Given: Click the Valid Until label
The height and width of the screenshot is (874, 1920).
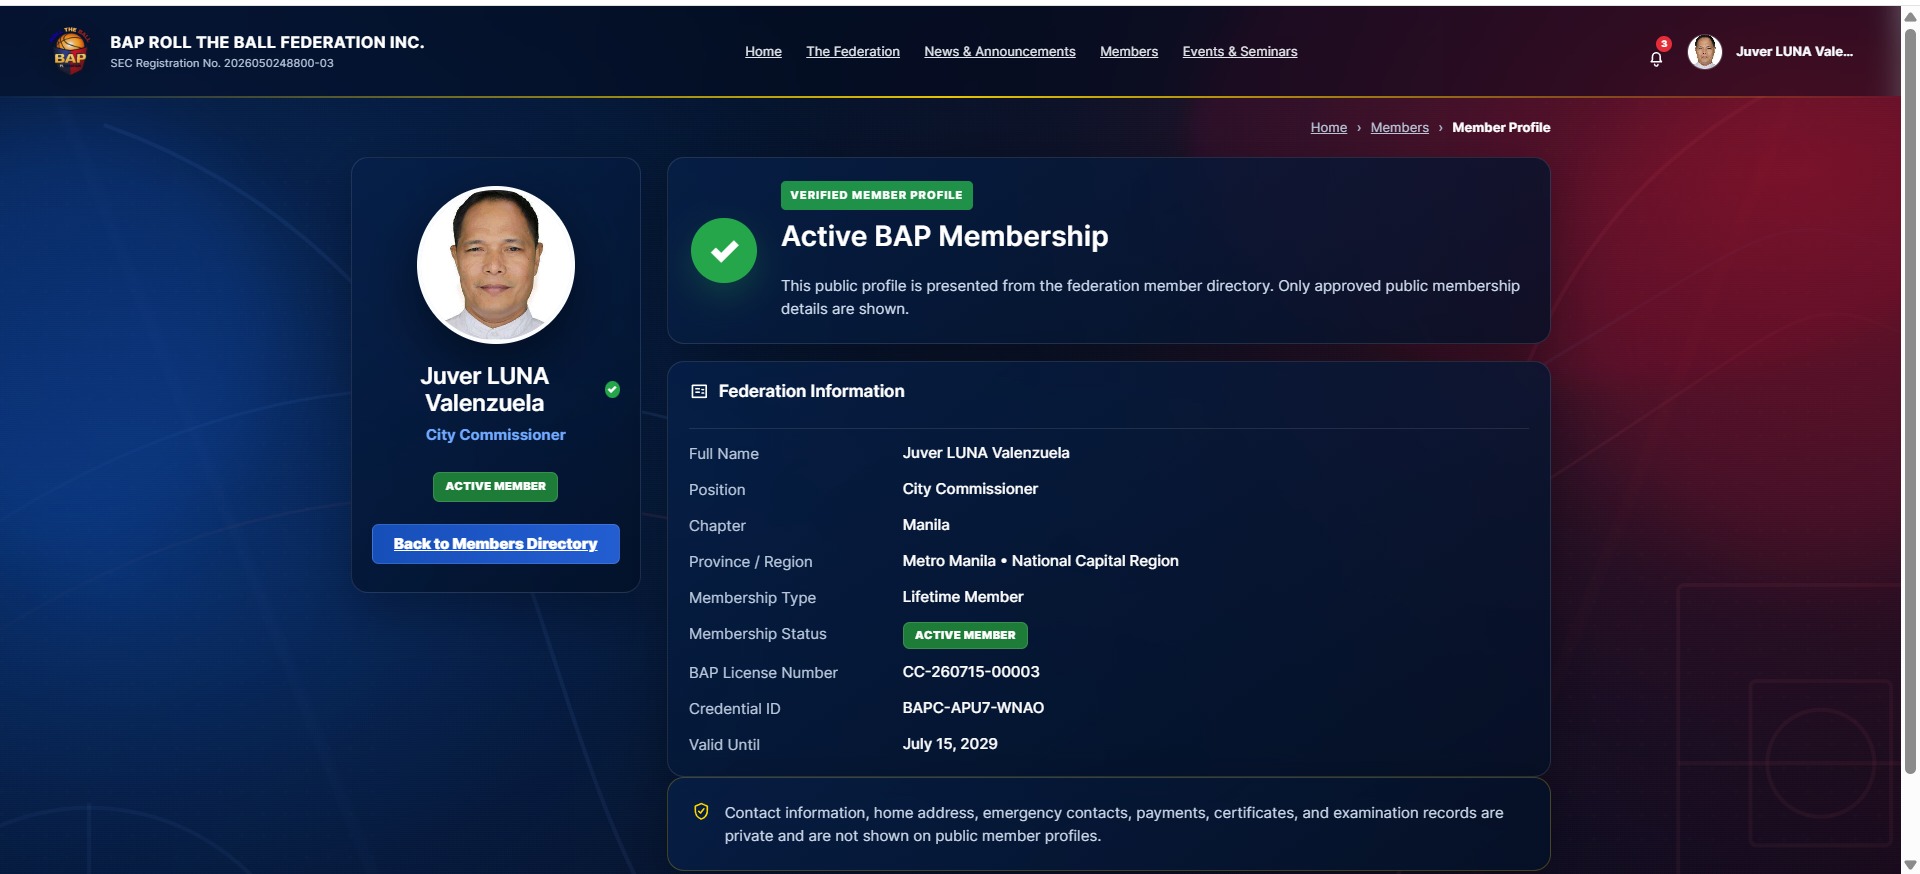Looking at the screenshot, I should point(724,745).
